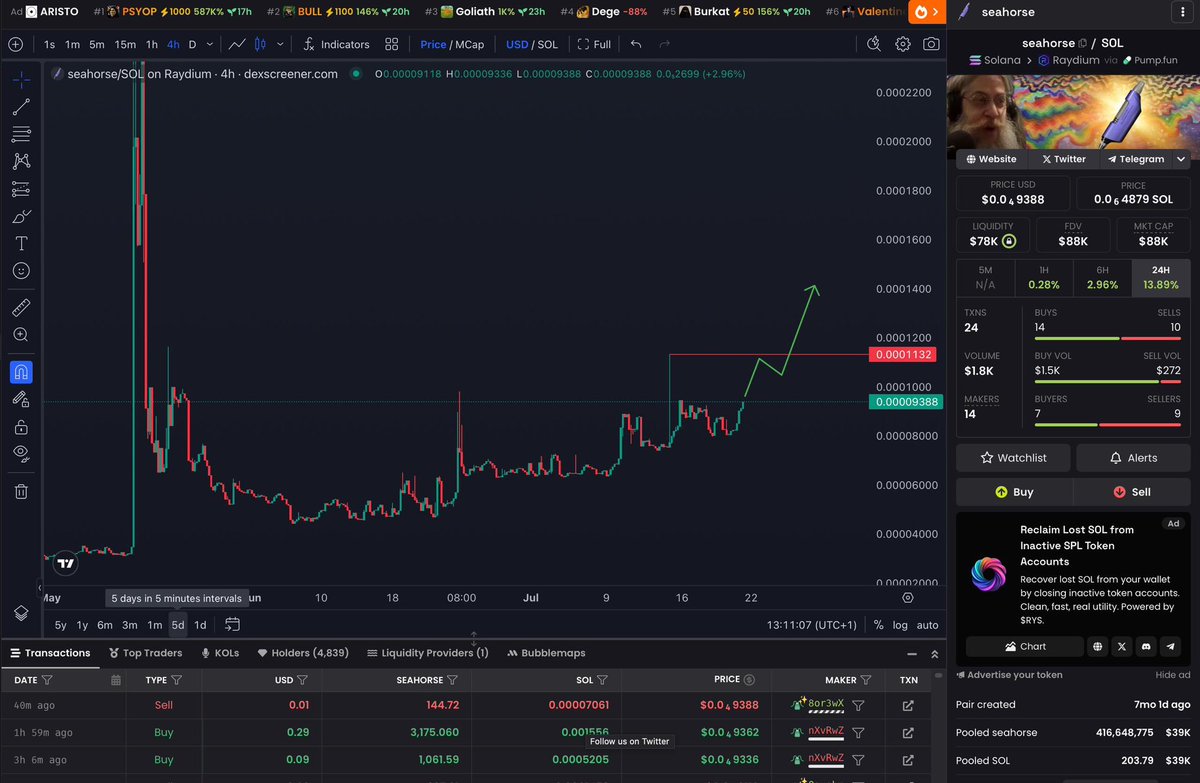The width and height of the screenshot is (1200, 783).
Task: Toggle percent scale mode
Action: pyautogui.click(x=878, y=625)
